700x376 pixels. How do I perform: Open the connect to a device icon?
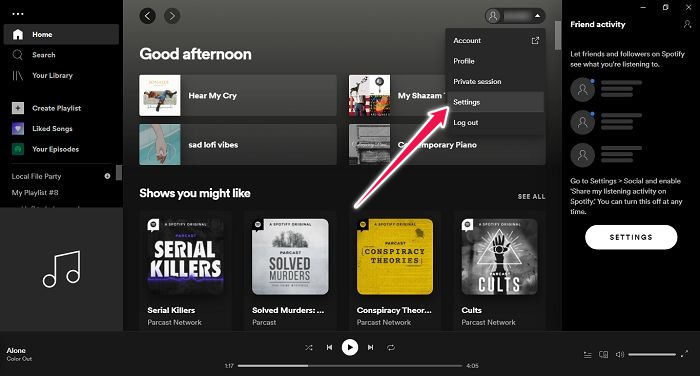pos(604,355)
